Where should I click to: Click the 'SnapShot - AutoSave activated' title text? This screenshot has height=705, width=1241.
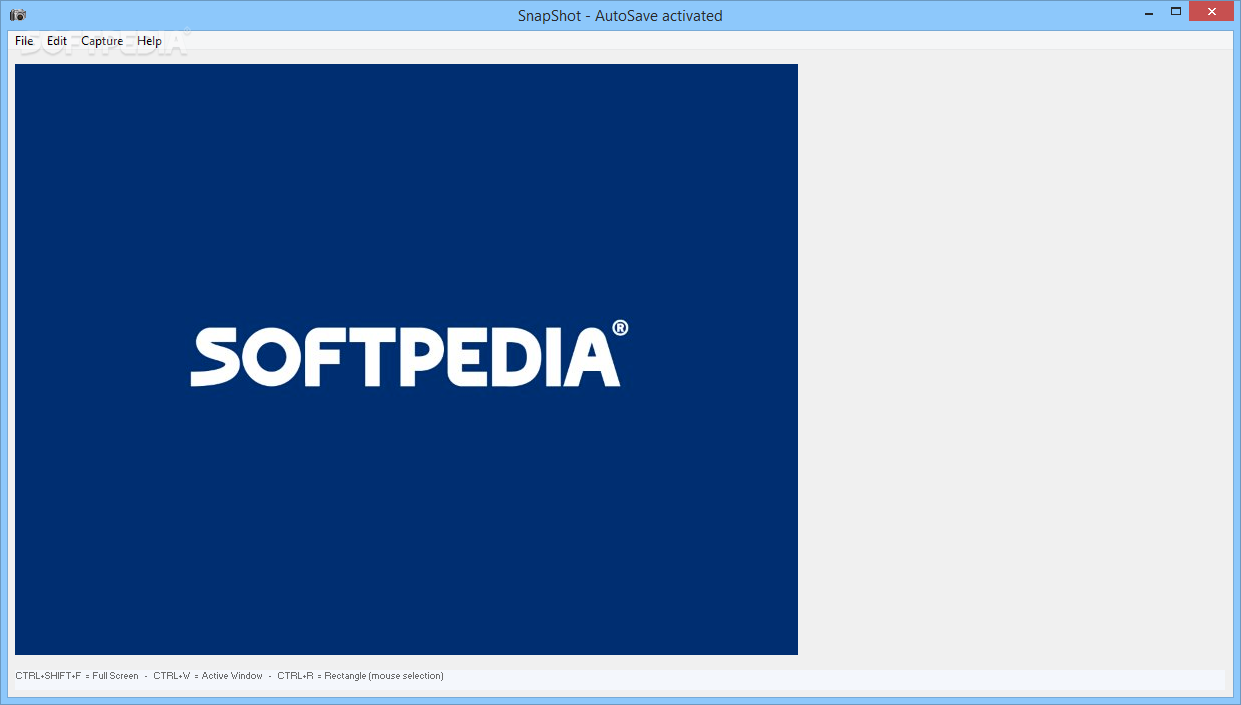620,15
